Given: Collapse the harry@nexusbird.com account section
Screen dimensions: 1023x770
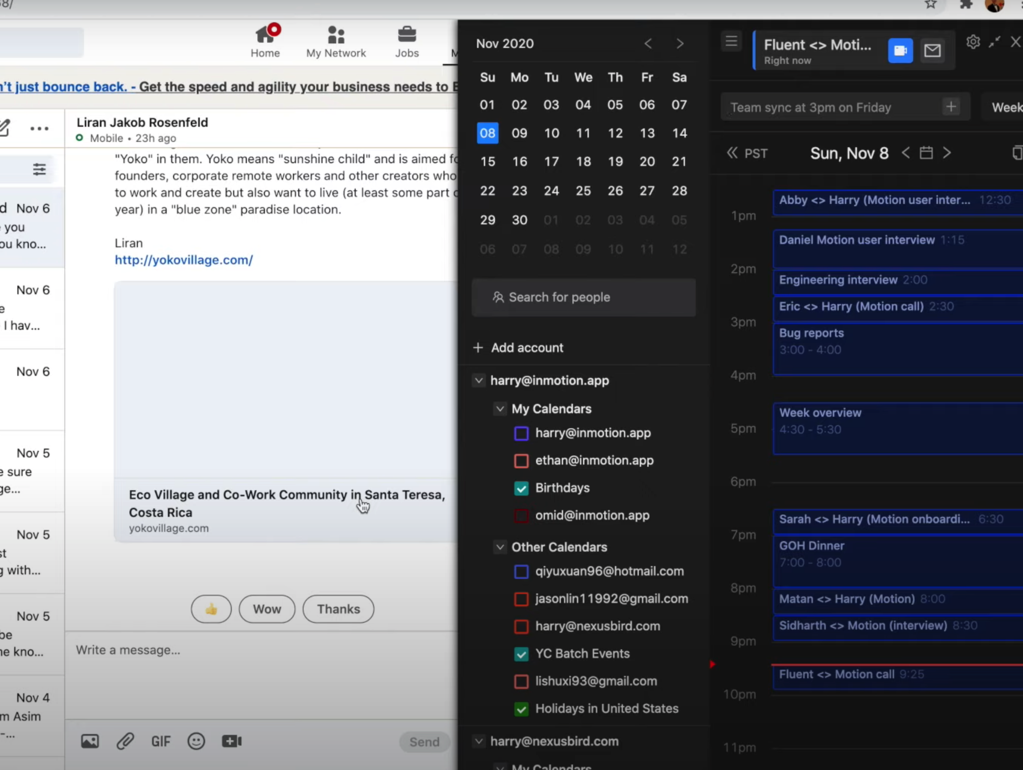Looking at the screenshot, I should click(x=479, y=741).
